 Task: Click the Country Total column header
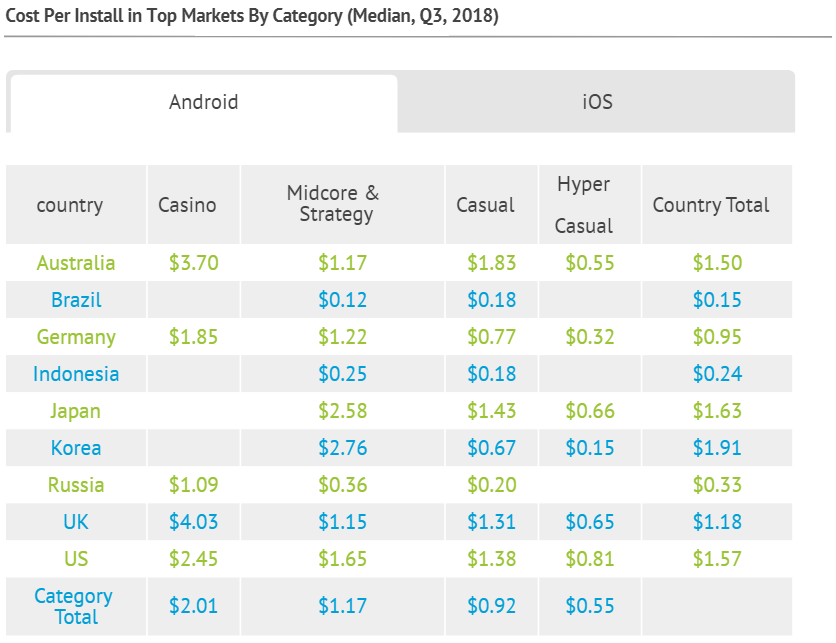pos(711,205)
